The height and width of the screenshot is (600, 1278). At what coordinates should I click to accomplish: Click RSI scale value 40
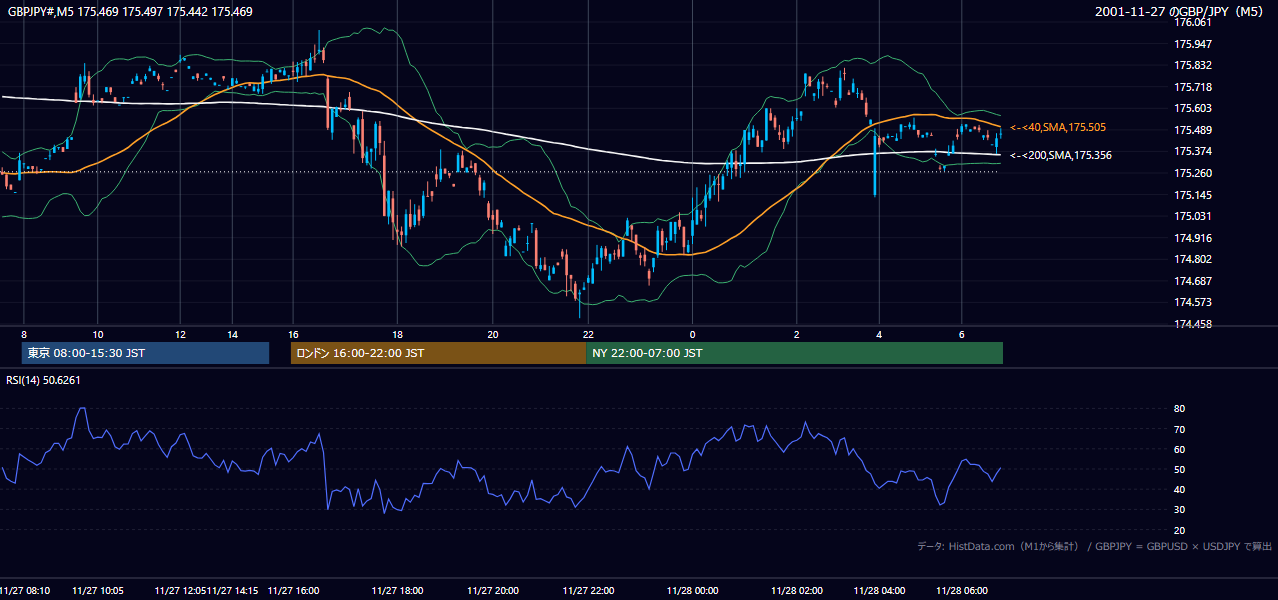[1180, 489]
